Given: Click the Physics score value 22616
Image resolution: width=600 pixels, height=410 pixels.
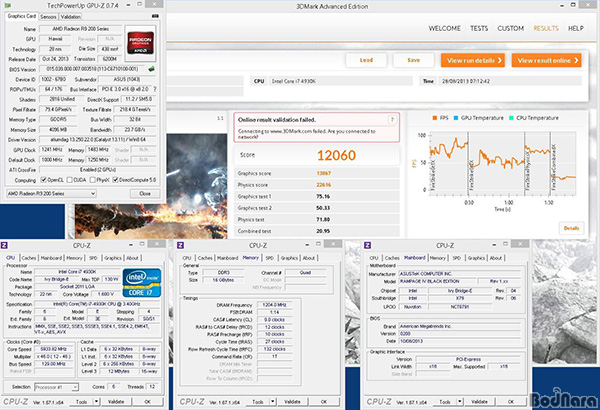Looking at the screenshot, I should pos(324,185).
